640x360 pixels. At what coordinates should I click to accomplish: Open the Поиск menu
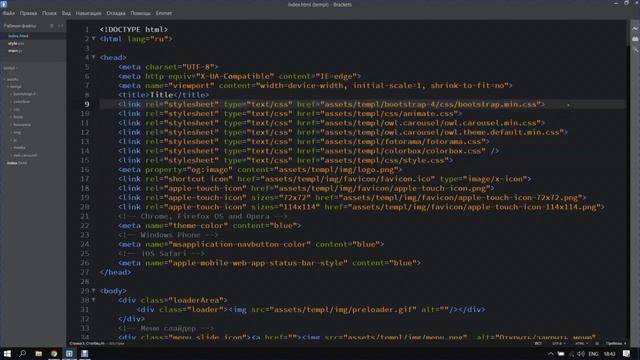pos(49,13)
